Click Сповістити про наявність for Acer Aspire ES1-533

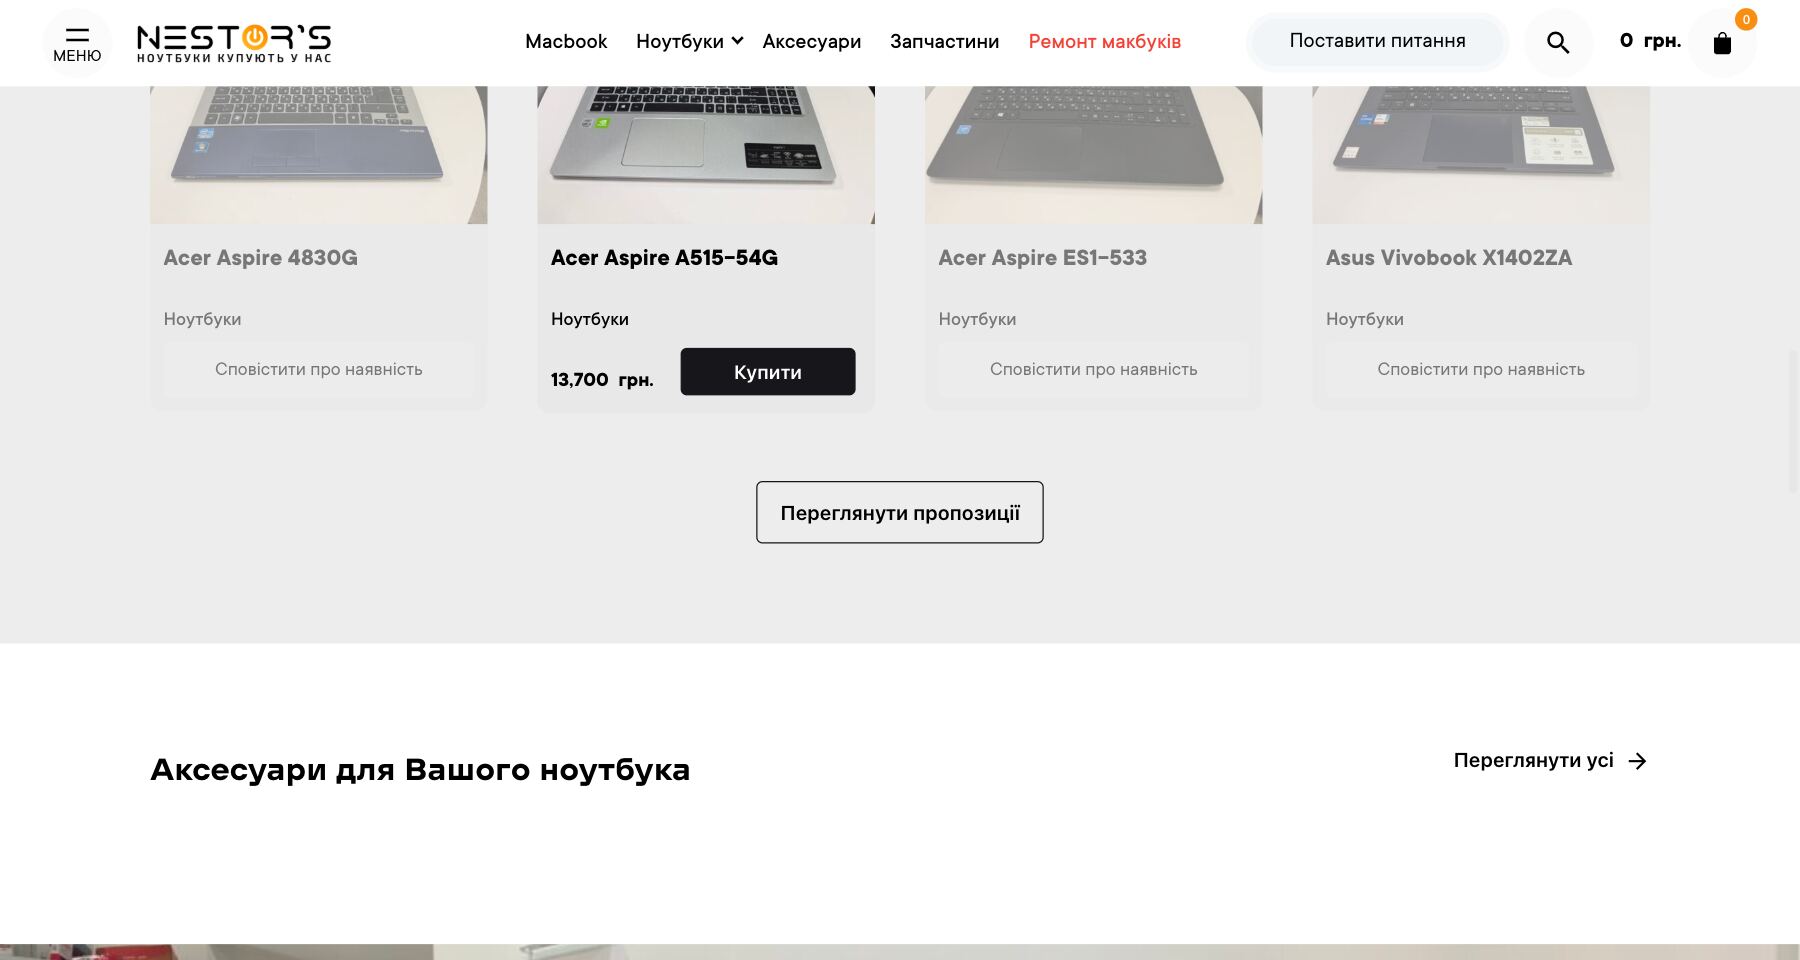(1094, 369)
